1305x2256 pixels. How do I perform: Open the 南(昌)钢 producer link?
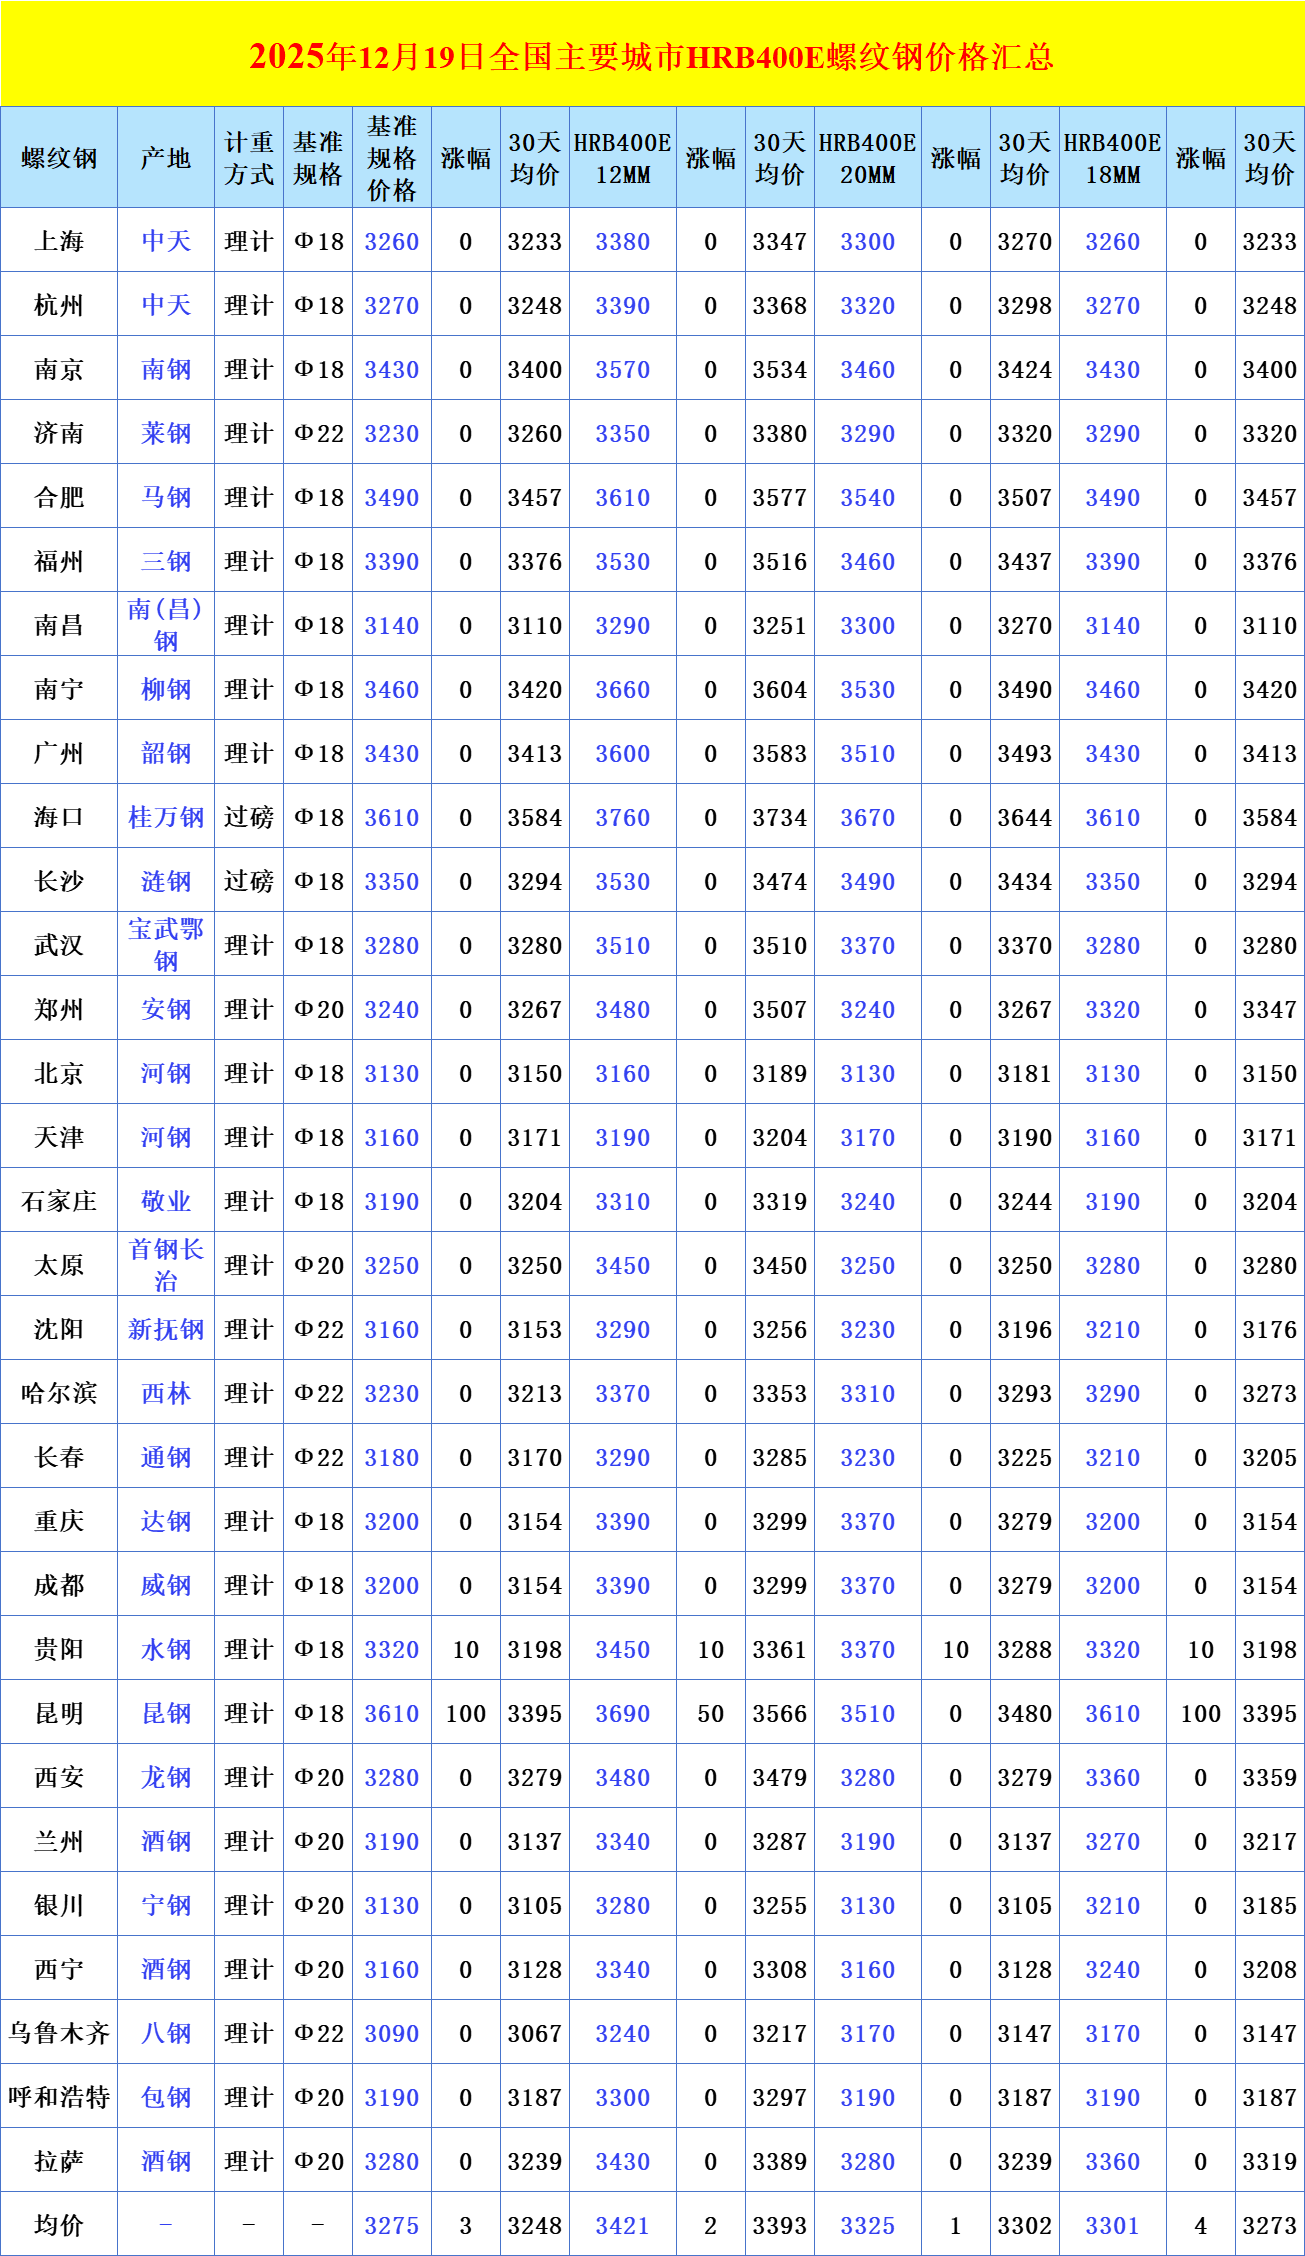coord(166,625)
